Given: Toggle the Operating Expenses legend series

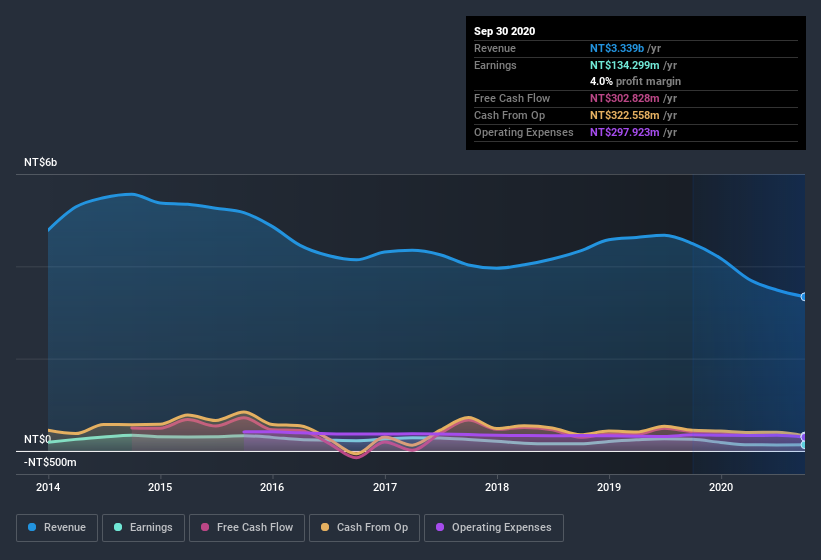Looking at the screenshot, I should [494, 528].
